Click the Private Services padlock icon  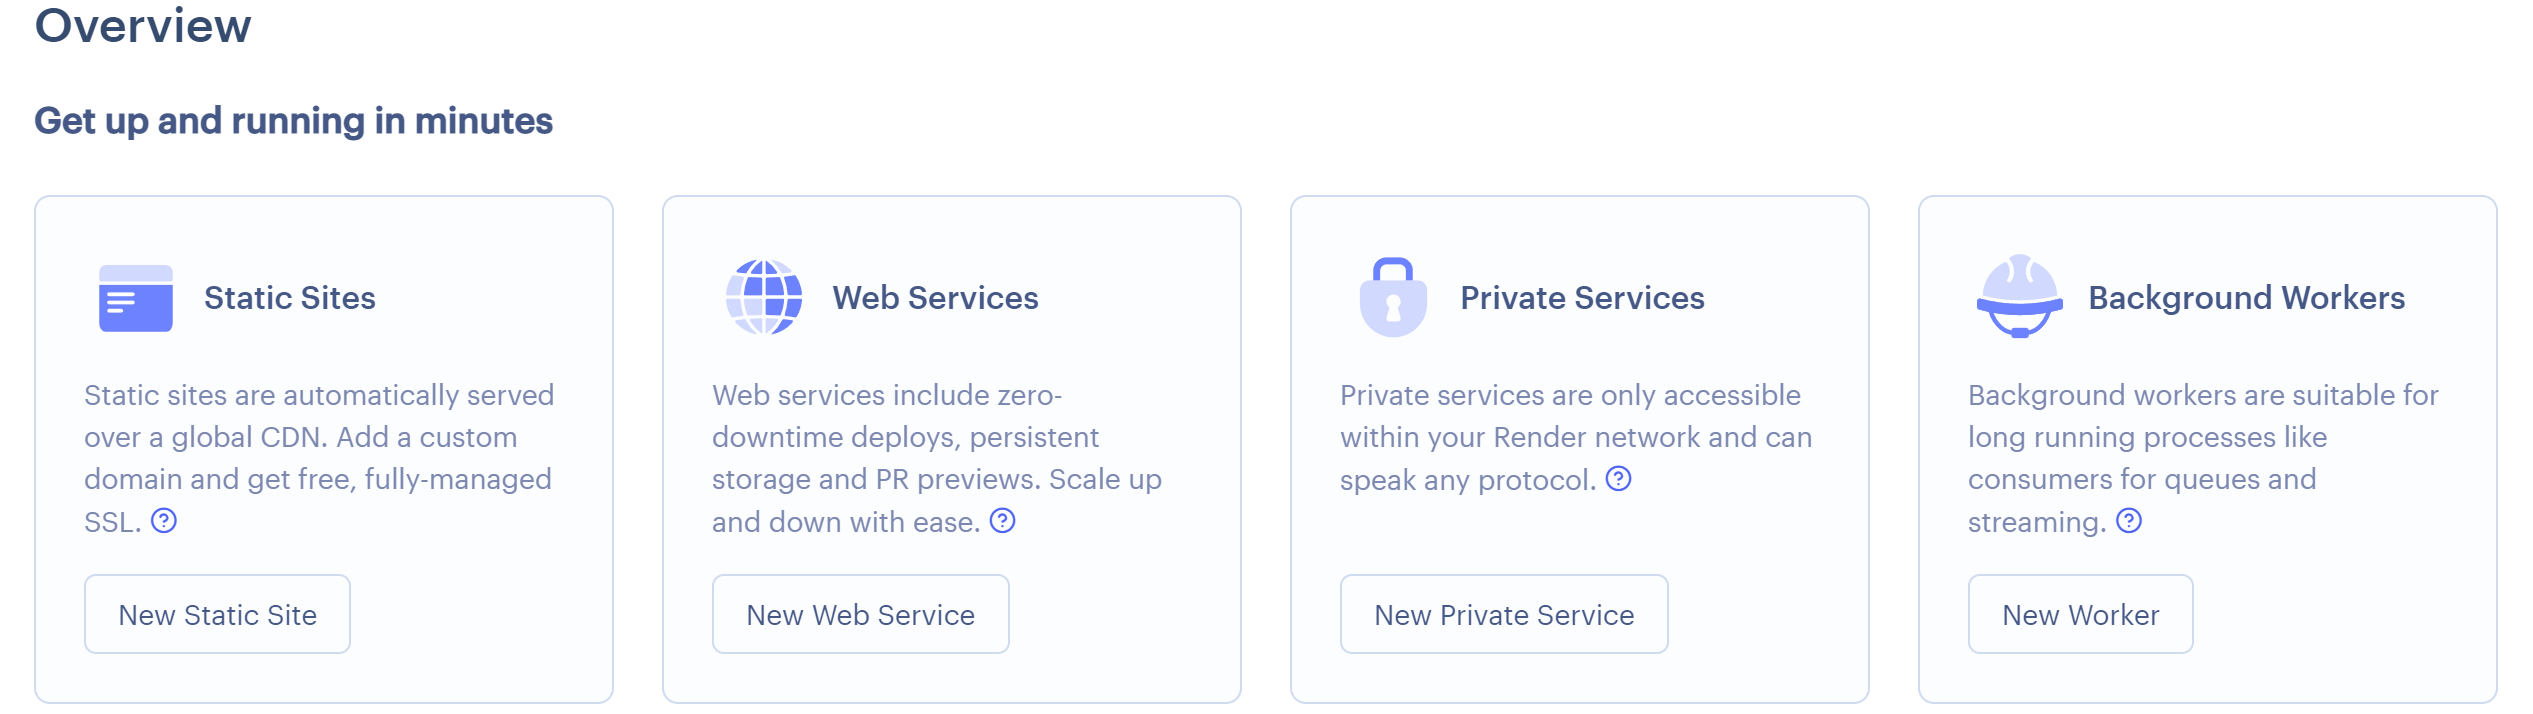point(1393,298)
